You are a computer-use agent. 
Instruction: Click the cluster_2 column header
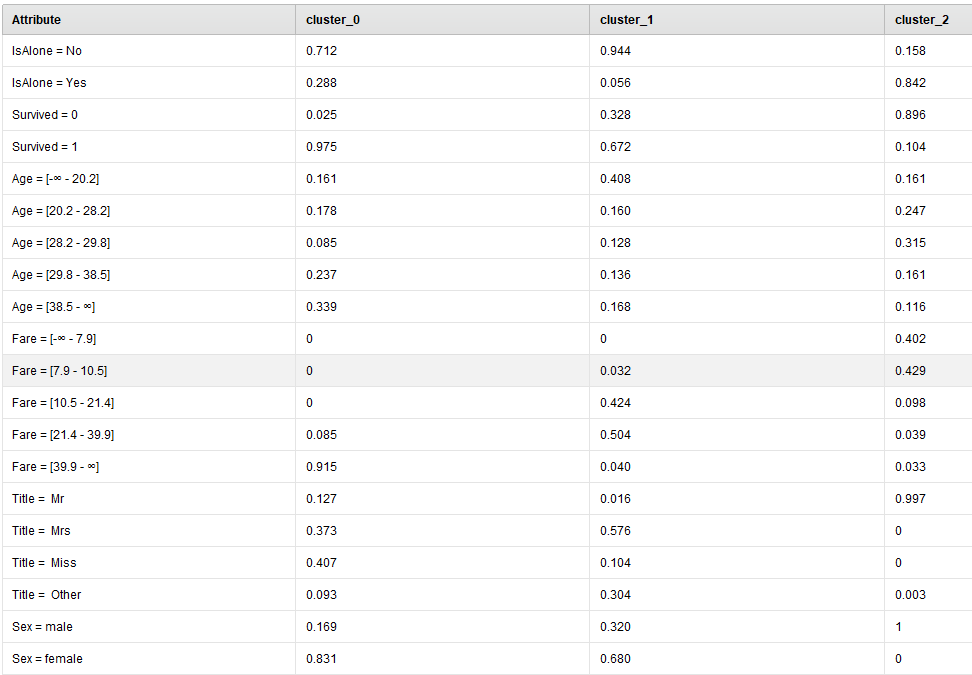[x=928, y=19]
